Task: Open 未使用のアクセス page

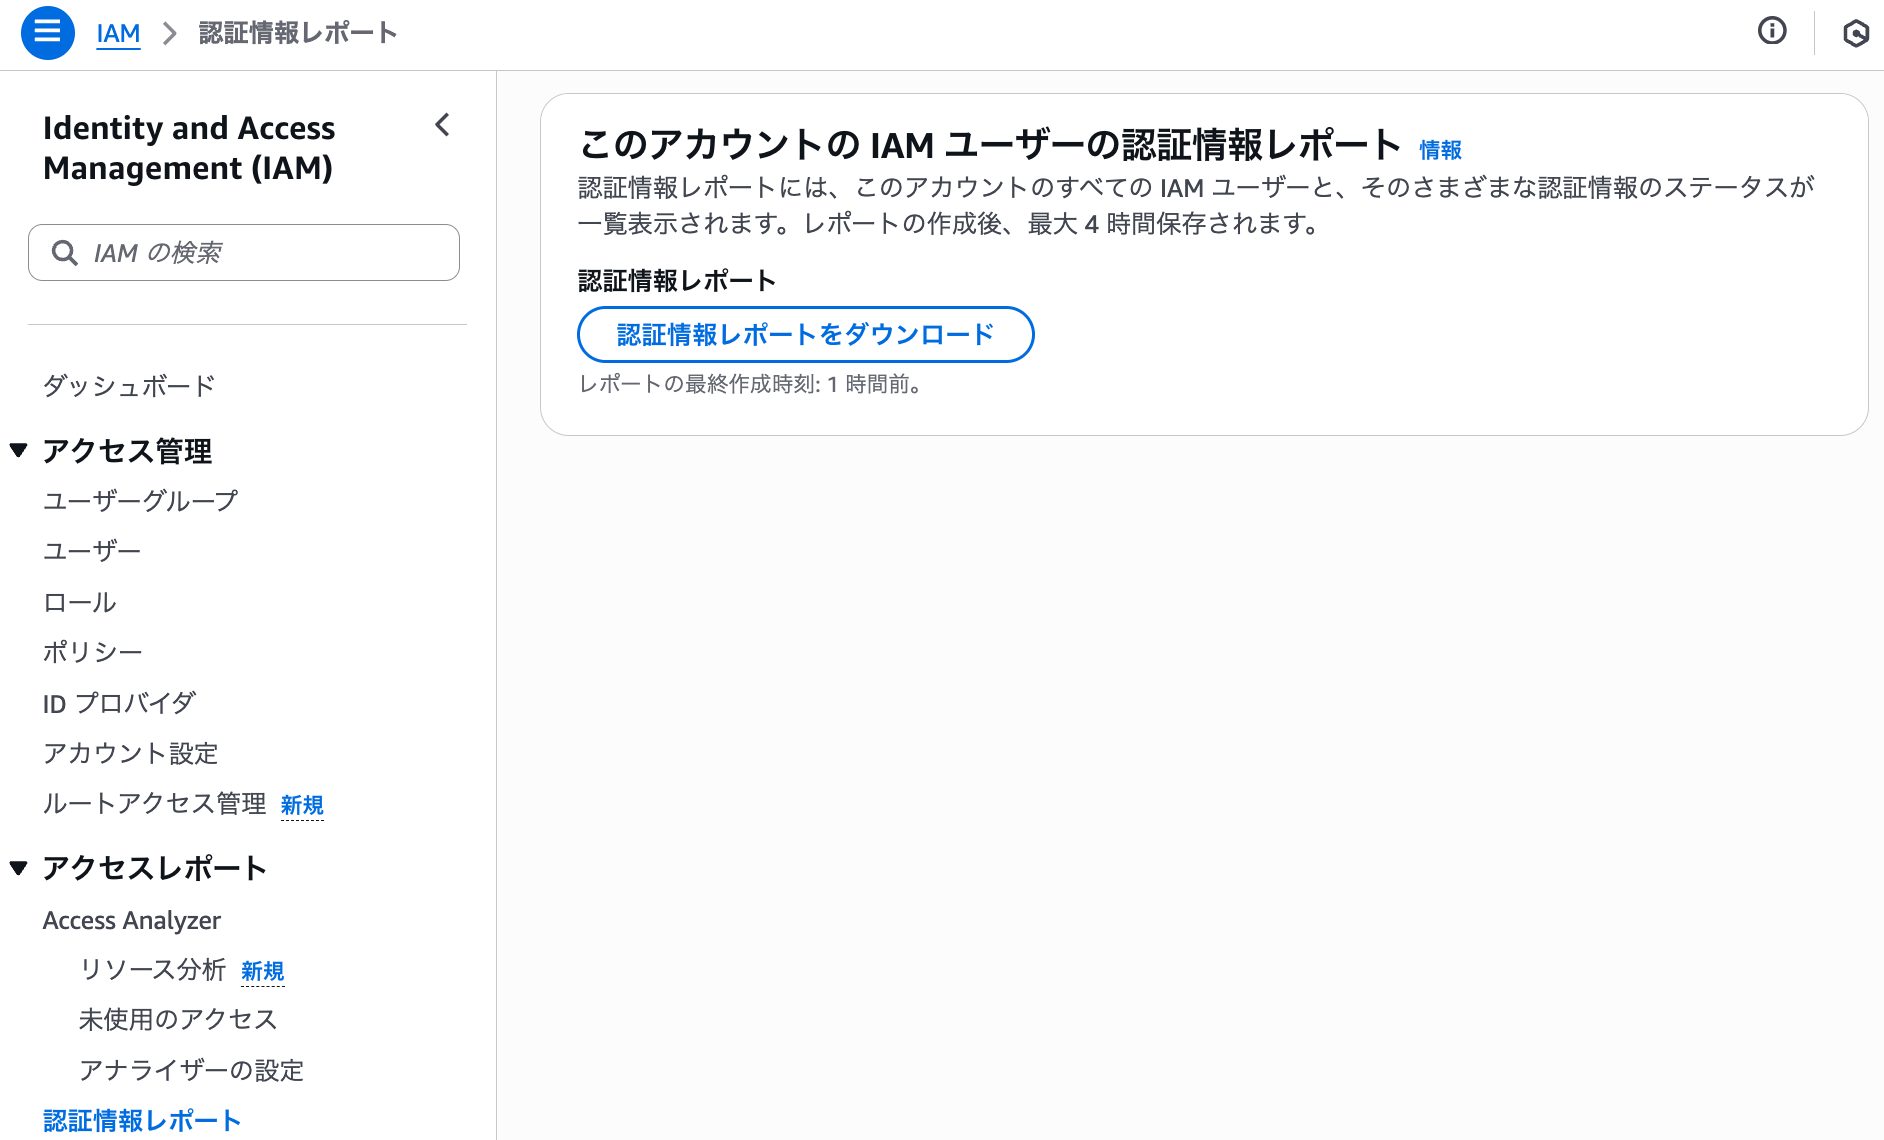Action: pos(178,1020)
